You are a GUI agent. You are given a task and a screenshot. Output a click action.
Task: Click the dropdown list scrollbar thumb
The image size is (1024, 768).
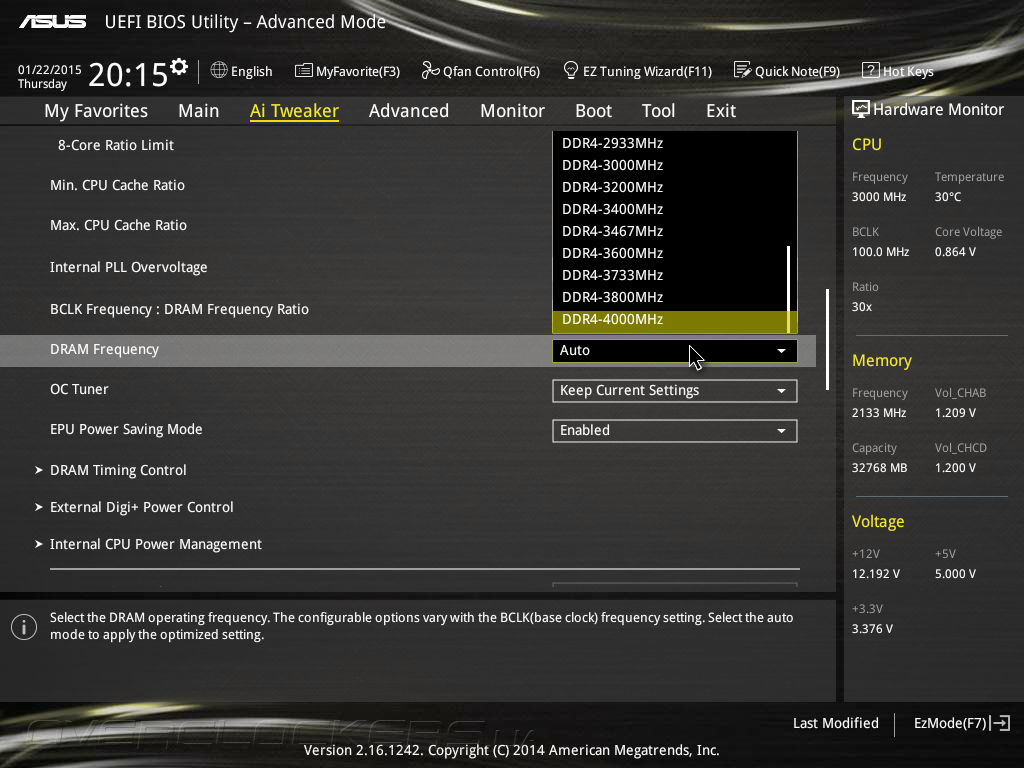click(x=789, y=289)
